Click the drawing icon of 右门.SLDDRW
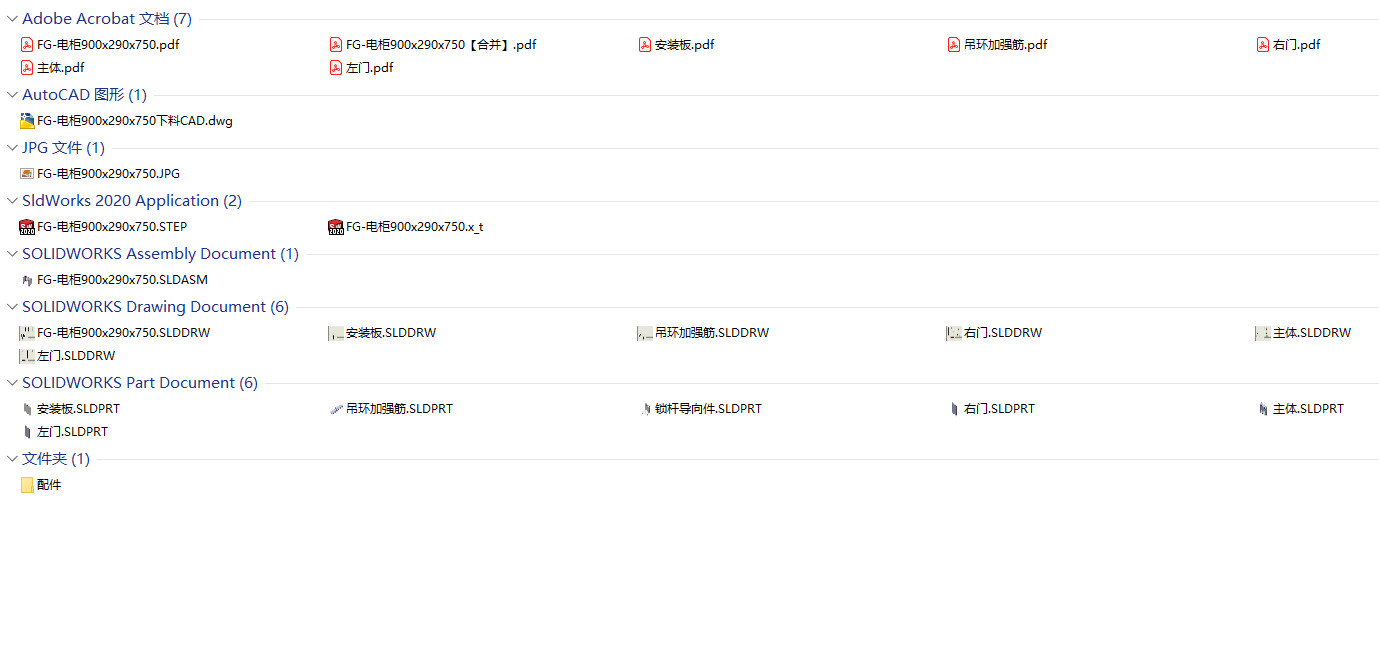Image resolution: width=1379 pixels, height=657 pixels. pos(954,333)
